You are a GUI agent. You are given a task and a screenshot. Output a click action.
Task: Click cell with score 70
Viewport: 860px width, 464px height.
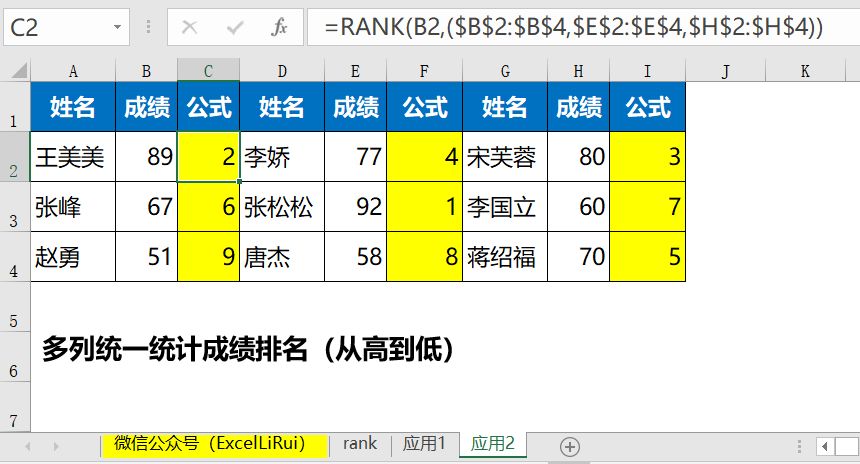point(579,257)
